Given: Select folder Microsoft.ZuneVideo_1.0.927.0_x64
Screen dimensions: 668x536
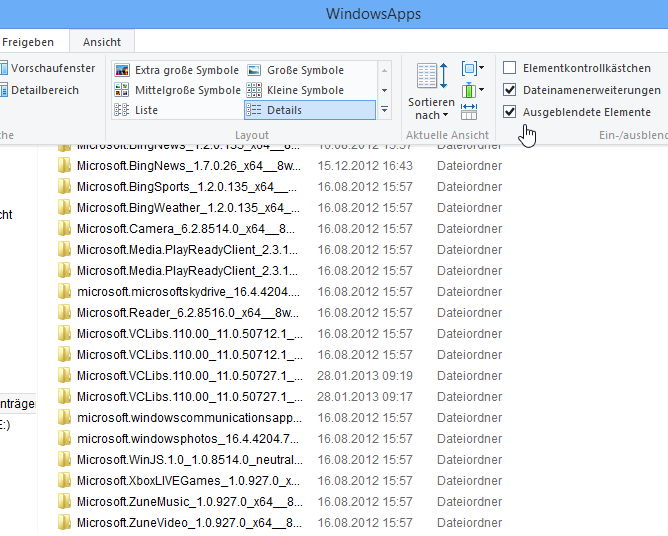Looking at the screenshot, I should tap(189, 523).
